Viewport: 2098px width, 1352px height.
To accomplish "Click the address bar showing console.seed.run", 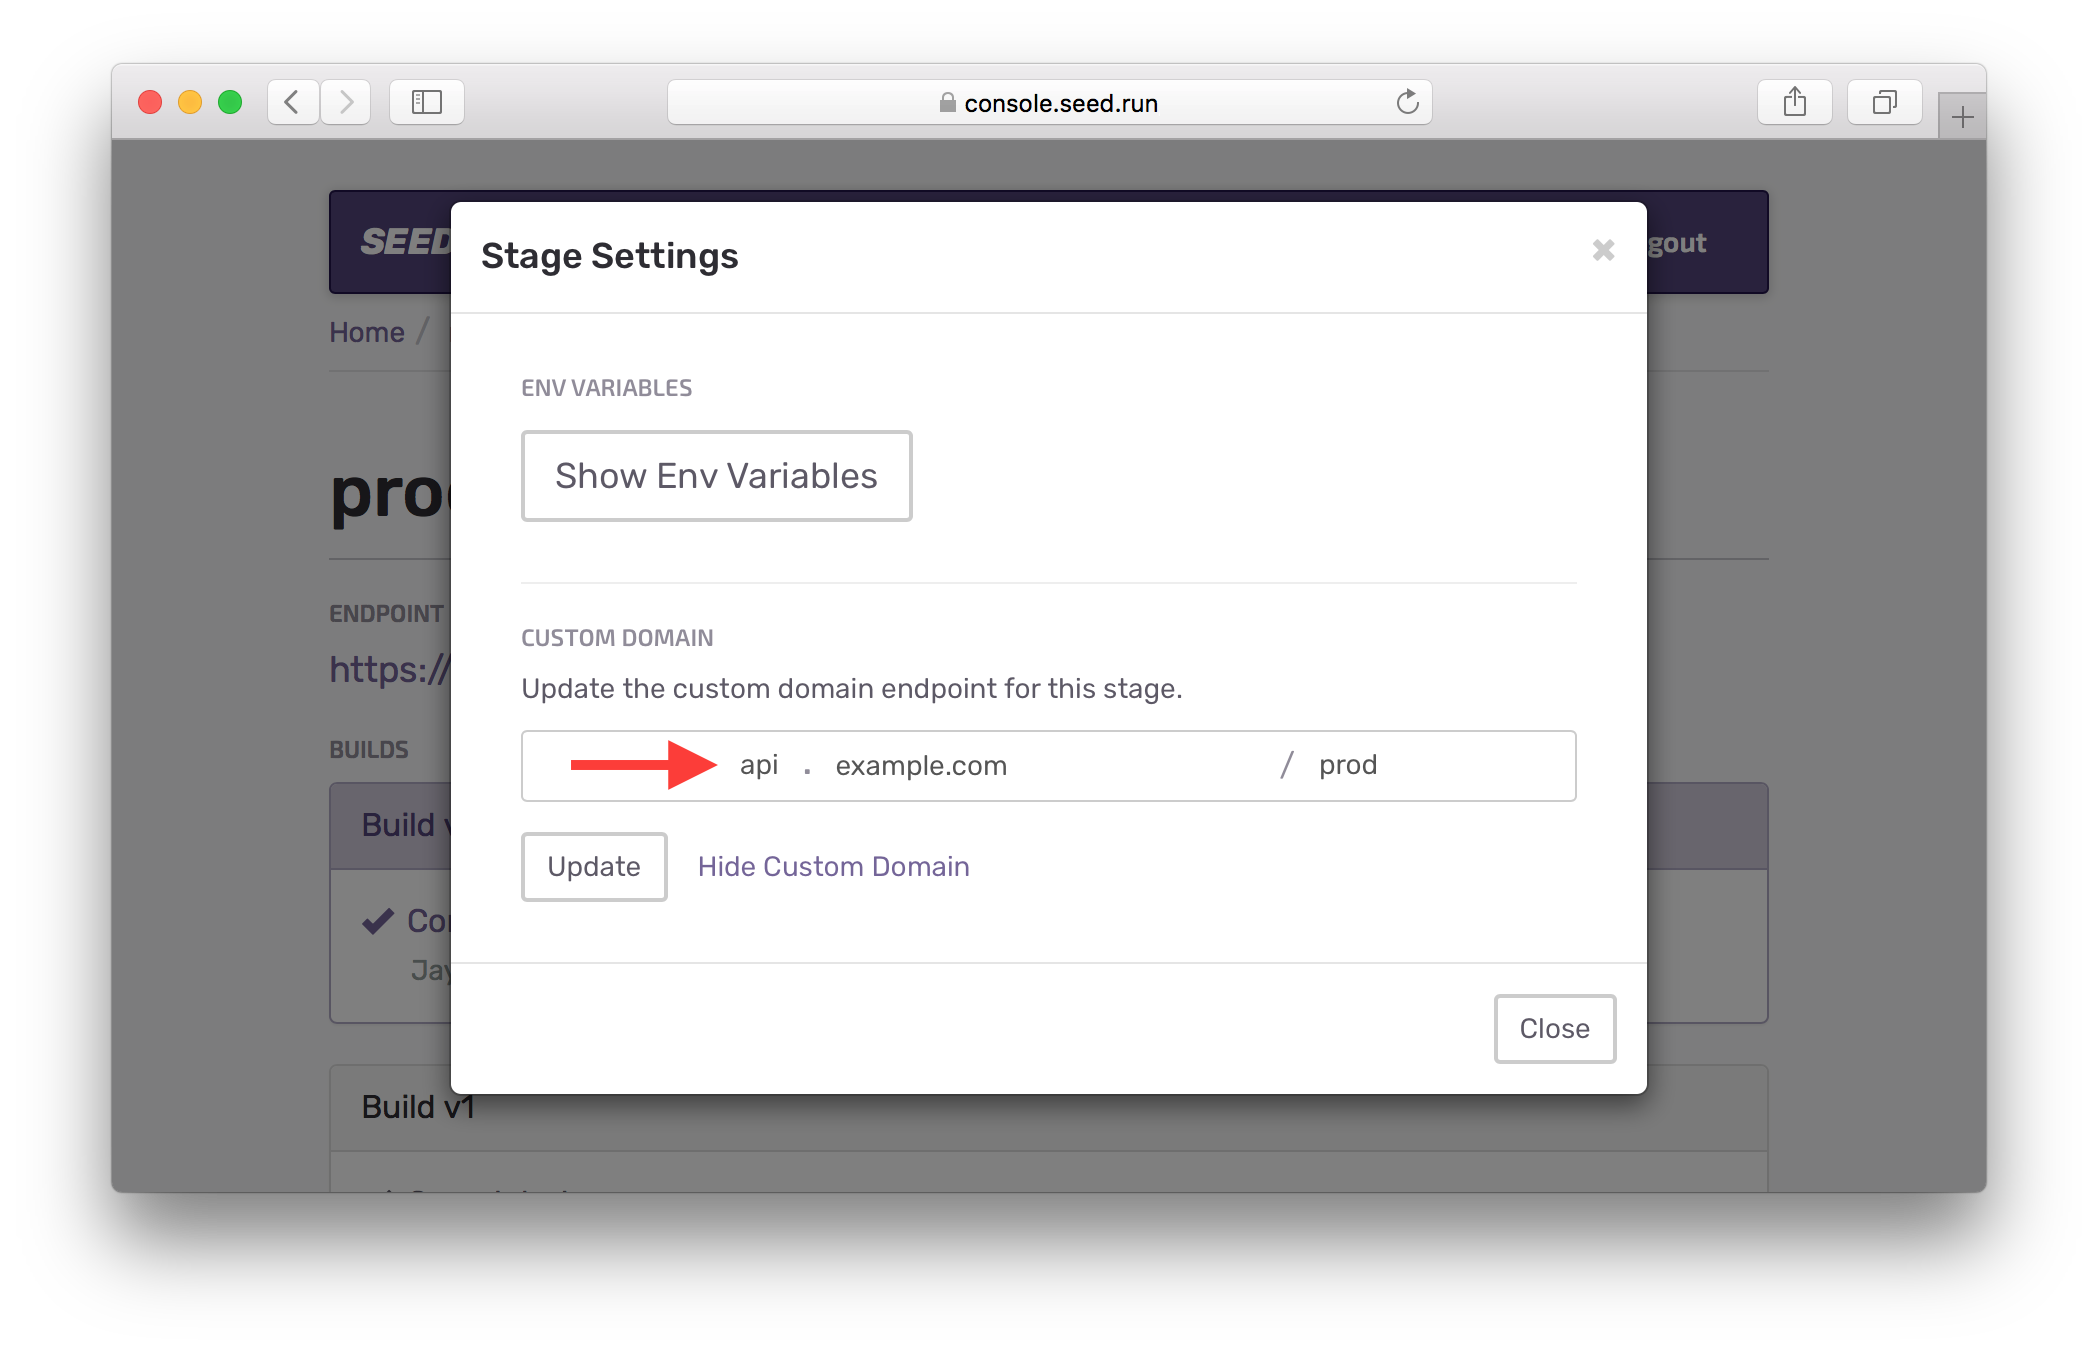I will point(1062,102).
